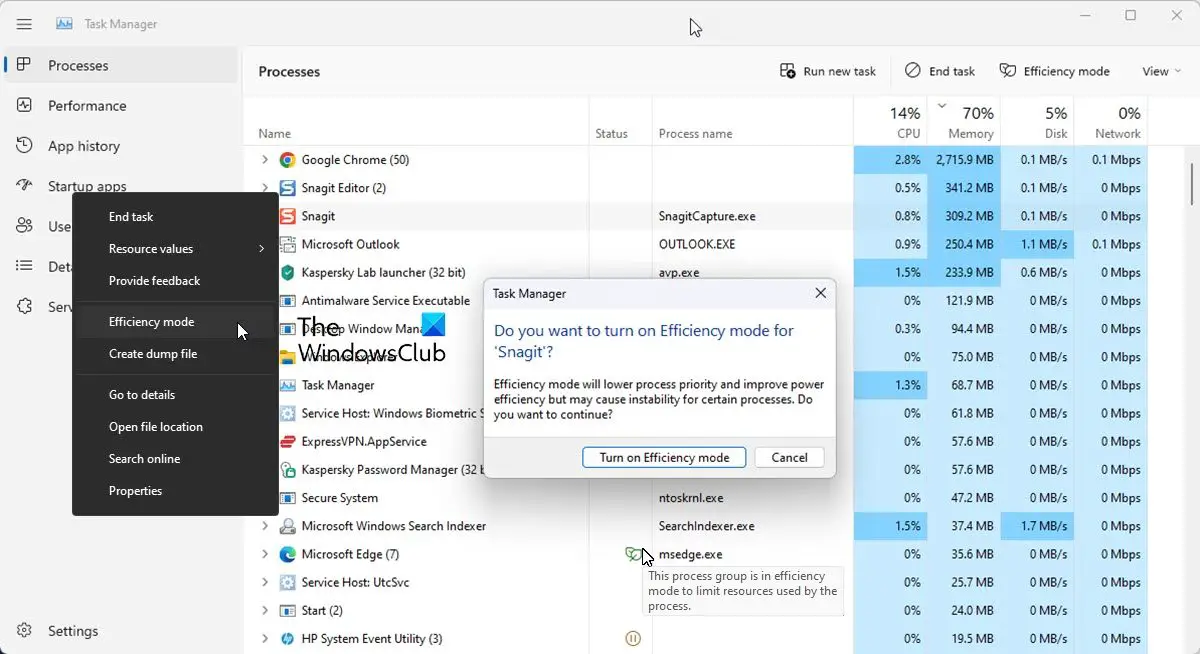Open Resource values submenu

(175, 248)
